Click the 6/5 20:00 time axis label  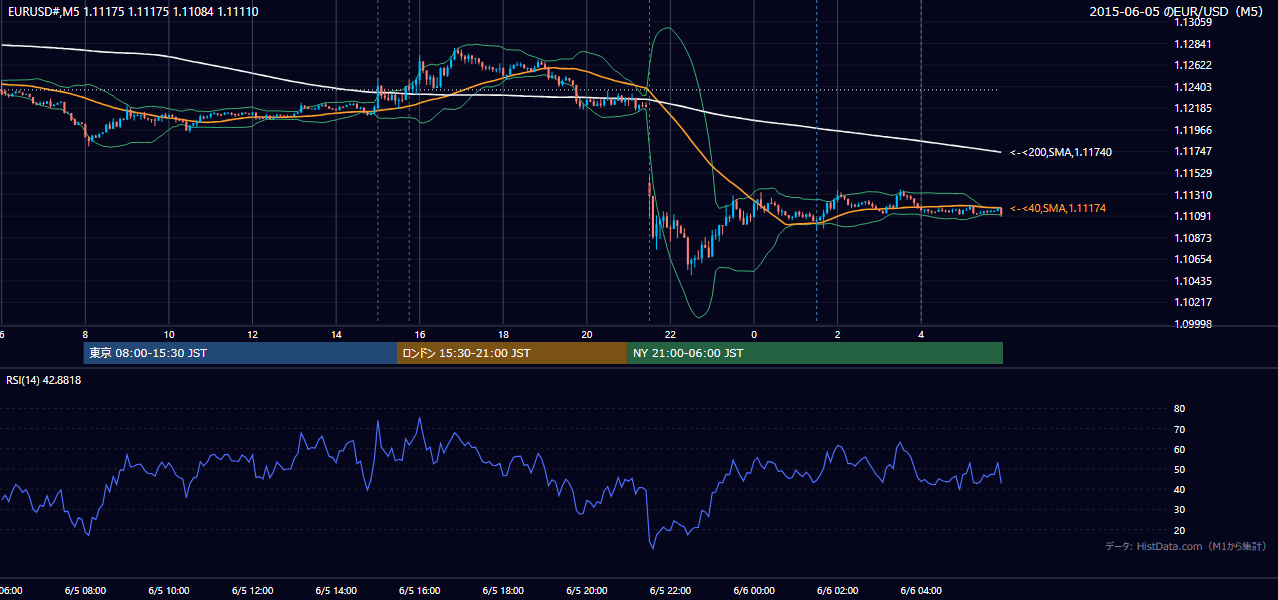pos(586,591)
